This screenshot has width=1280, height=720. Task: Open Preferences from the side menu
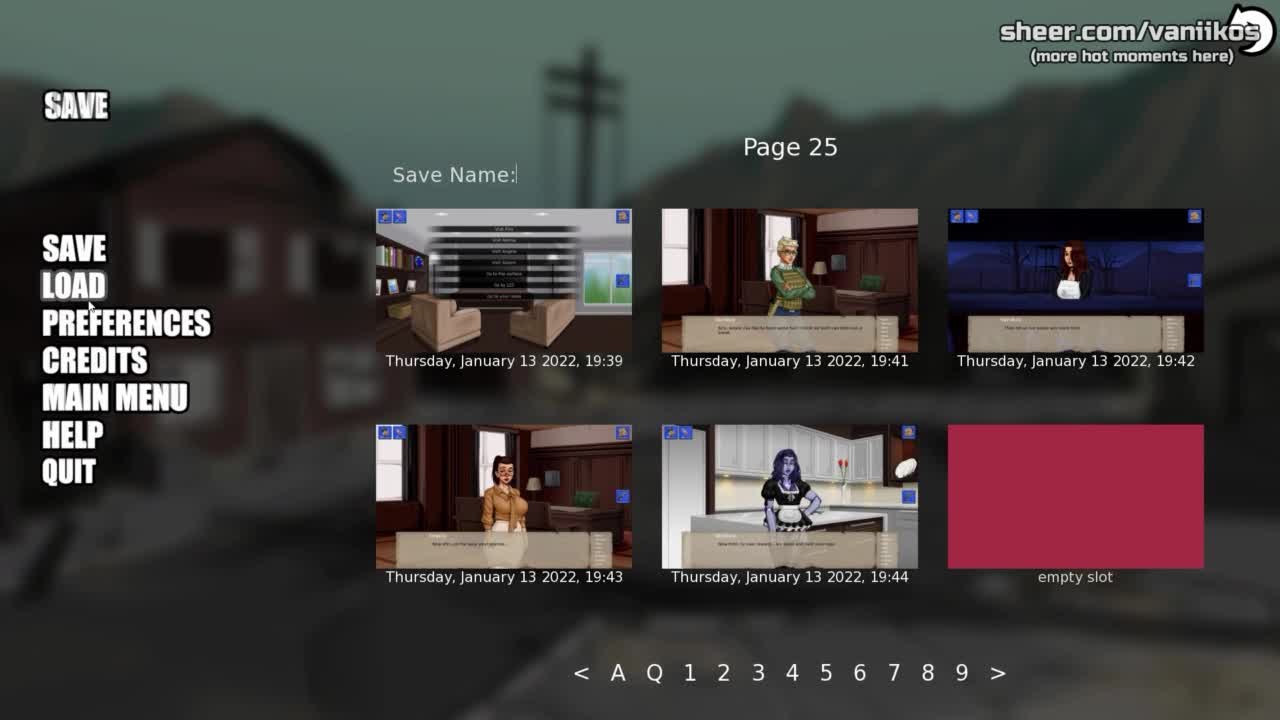tap(126, 323)
